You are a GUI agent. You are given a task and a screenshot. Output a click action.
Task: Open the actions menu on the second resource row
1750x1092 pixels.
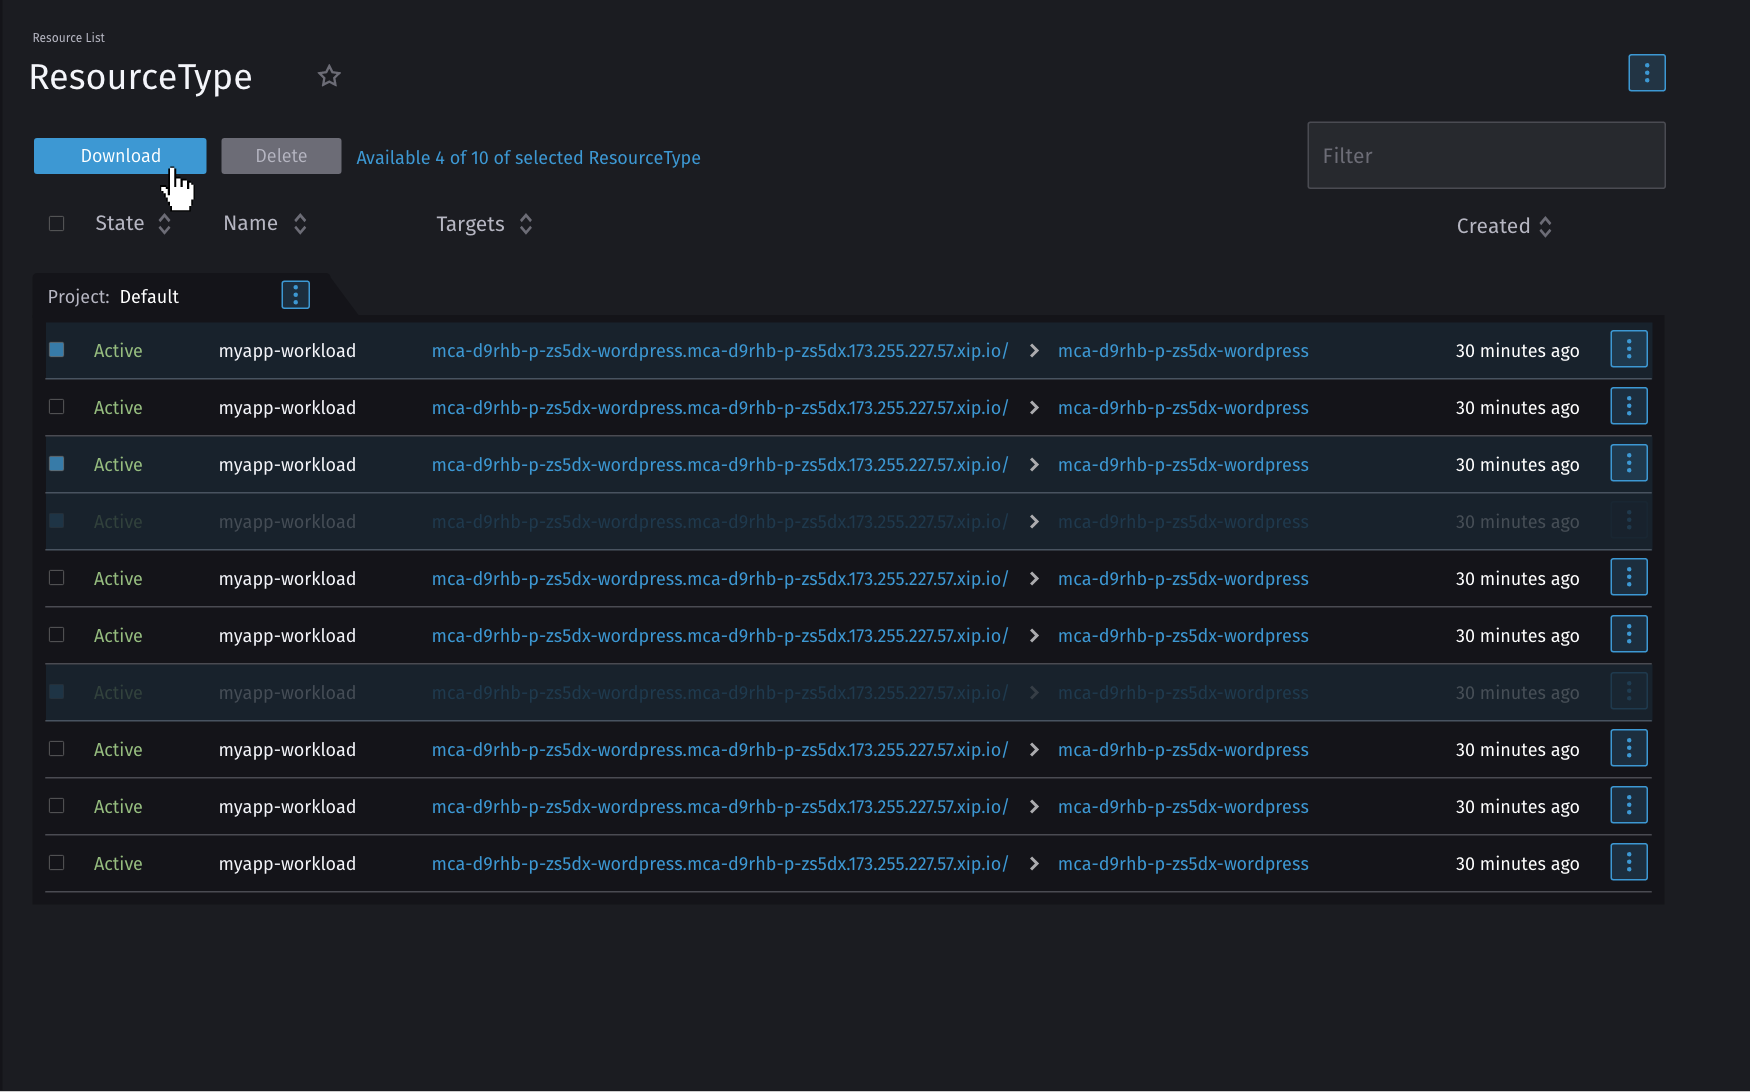coord(1628,406)
